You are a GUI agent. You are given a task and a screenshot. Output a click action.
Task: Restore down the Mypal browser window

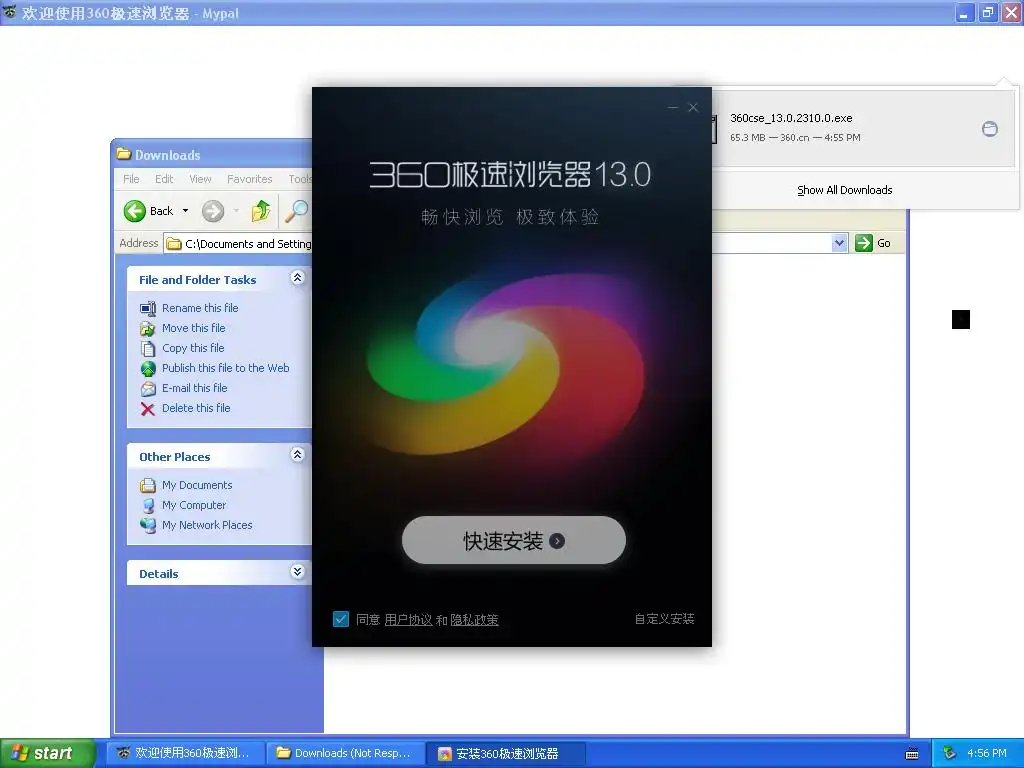987,12
